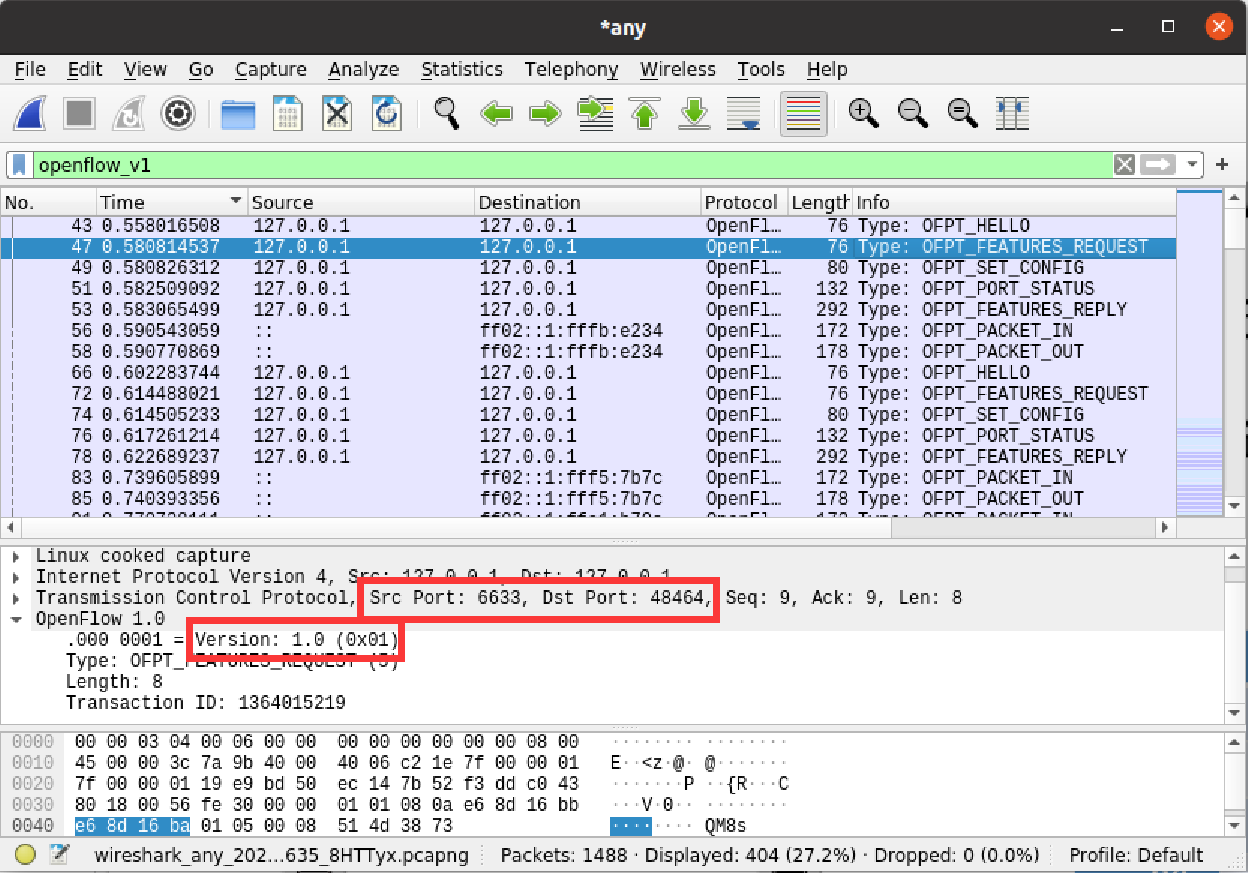Reload this capture file
The image size is (1248, 873).
387,113
